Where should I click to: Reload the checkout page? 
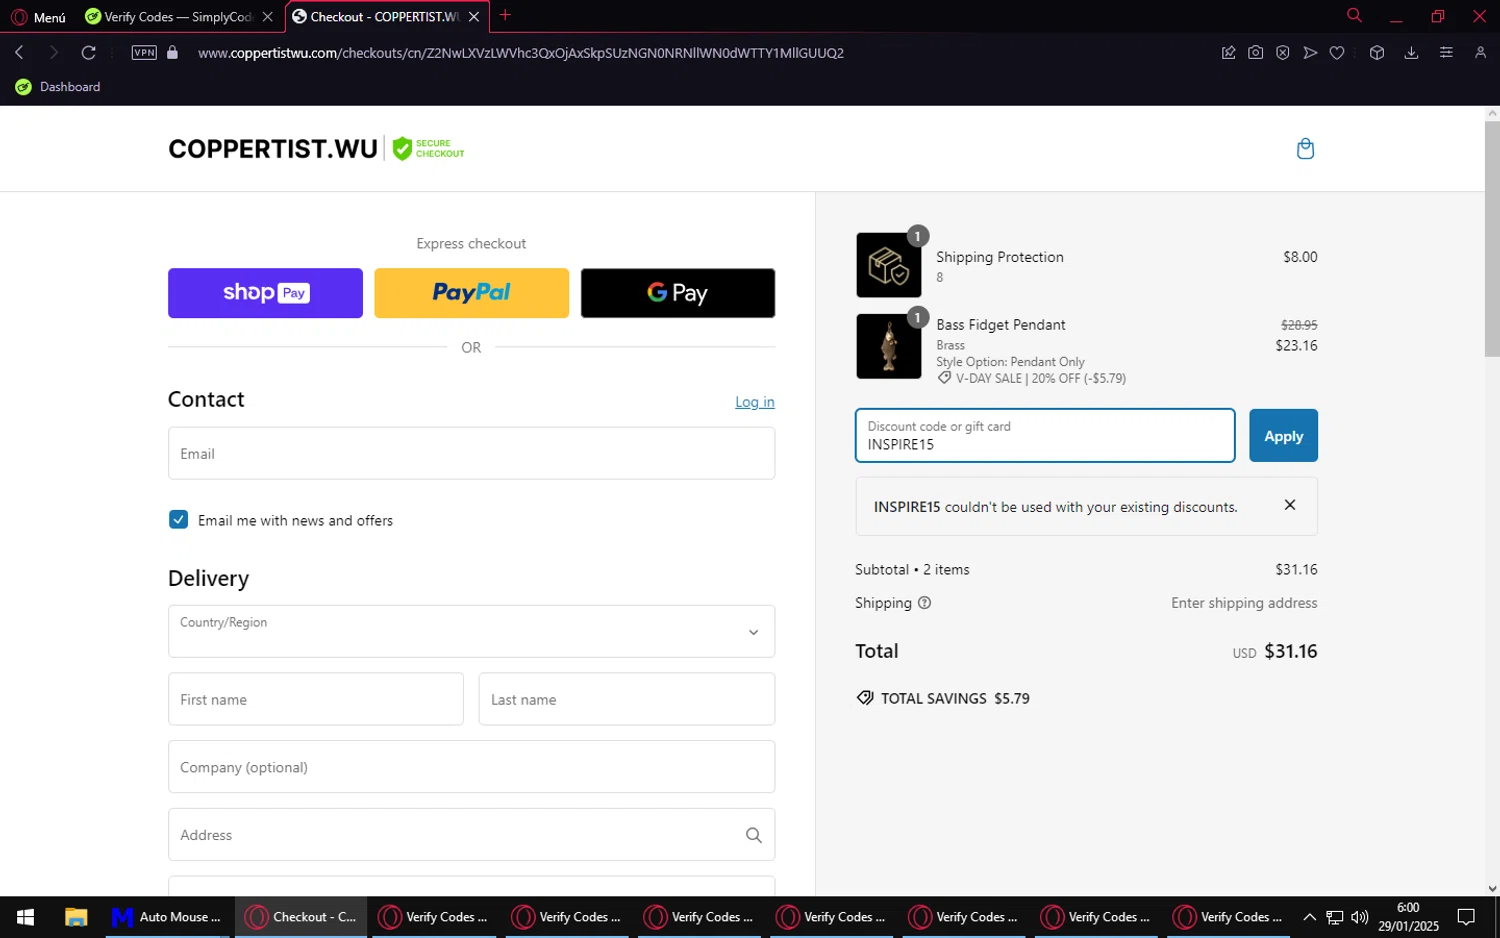[89, 53]
